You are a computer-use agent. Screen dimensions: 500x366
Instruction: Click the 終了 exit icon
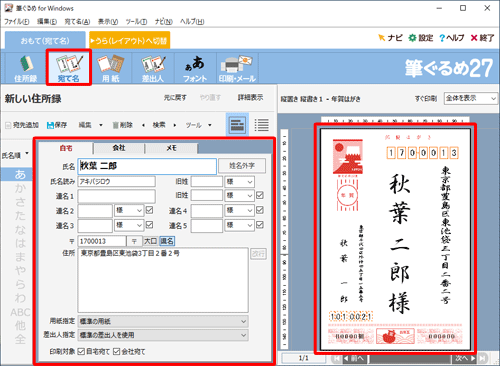click(482, 38)
